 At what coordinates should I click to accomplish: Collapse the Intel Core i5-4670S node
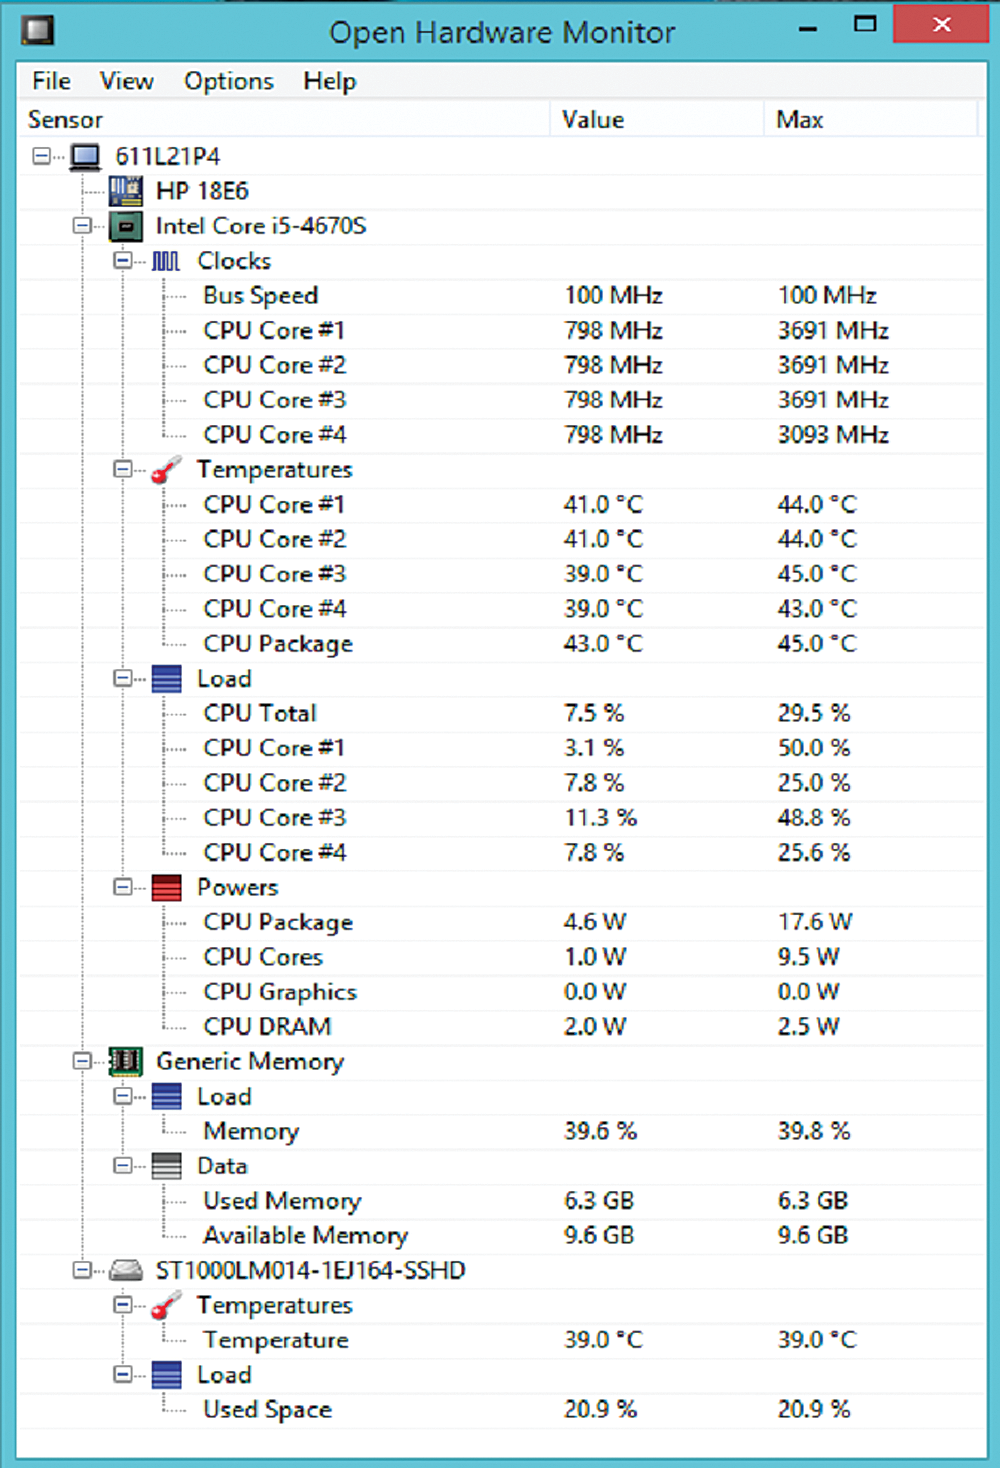(82, 226)
